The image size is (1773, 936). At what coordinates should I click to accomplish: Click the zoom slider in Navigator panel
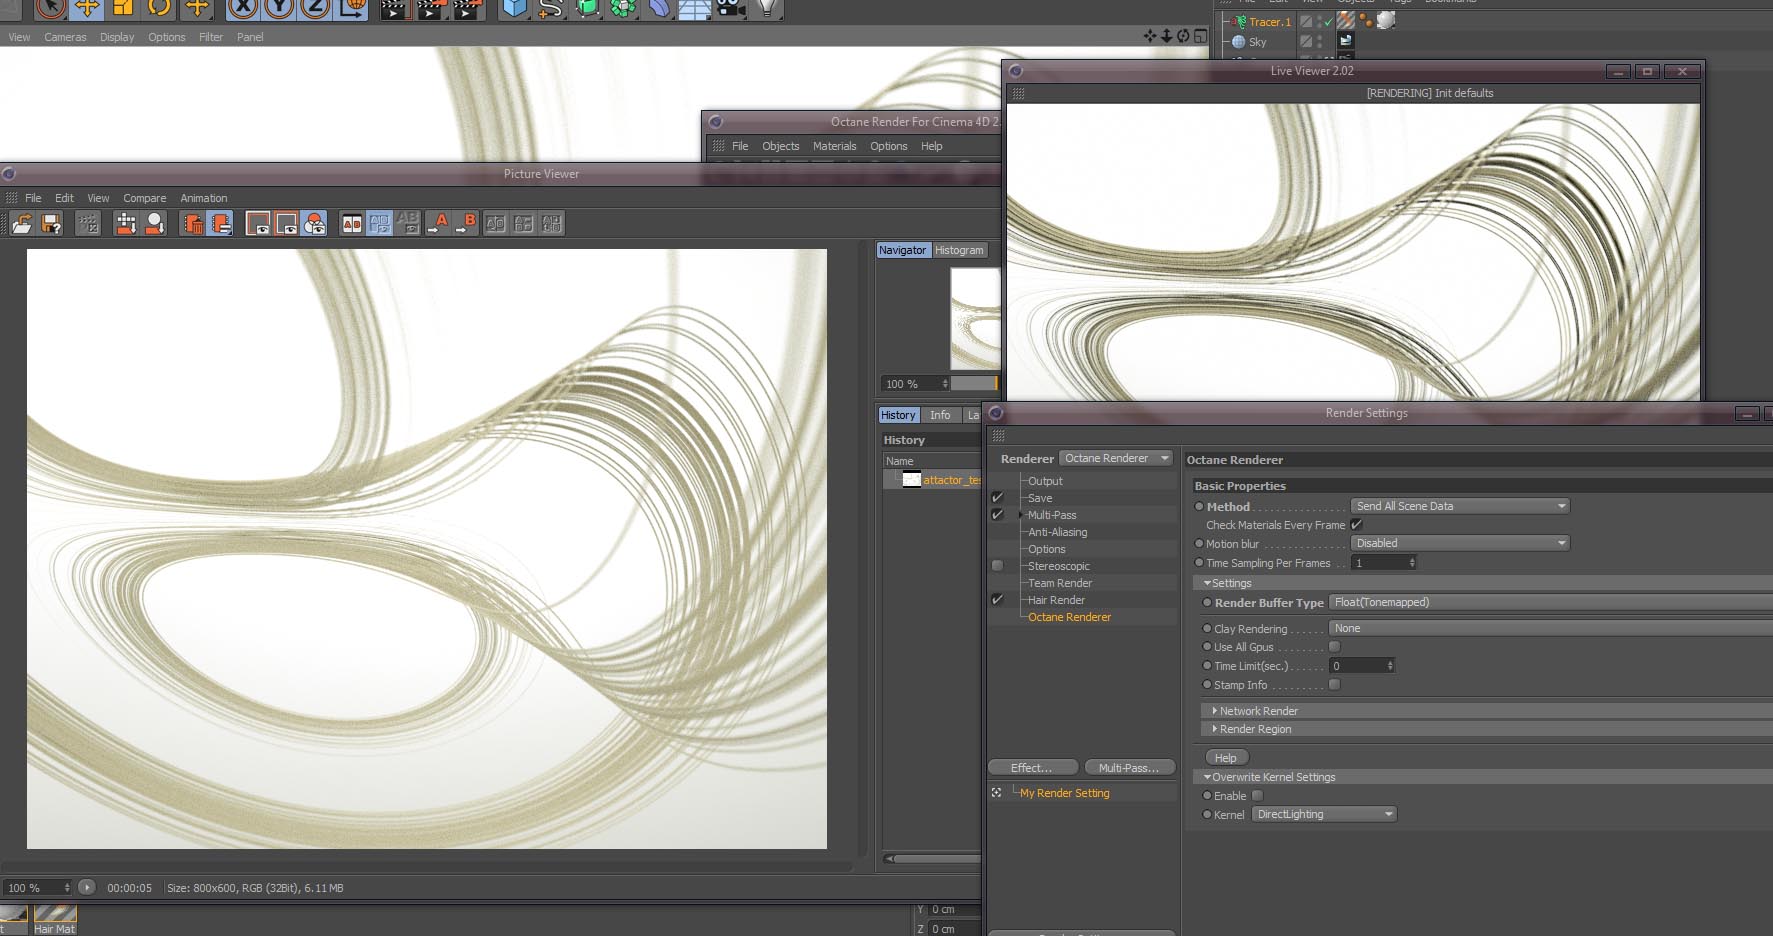pyautogui.click(x=973, y=384)
